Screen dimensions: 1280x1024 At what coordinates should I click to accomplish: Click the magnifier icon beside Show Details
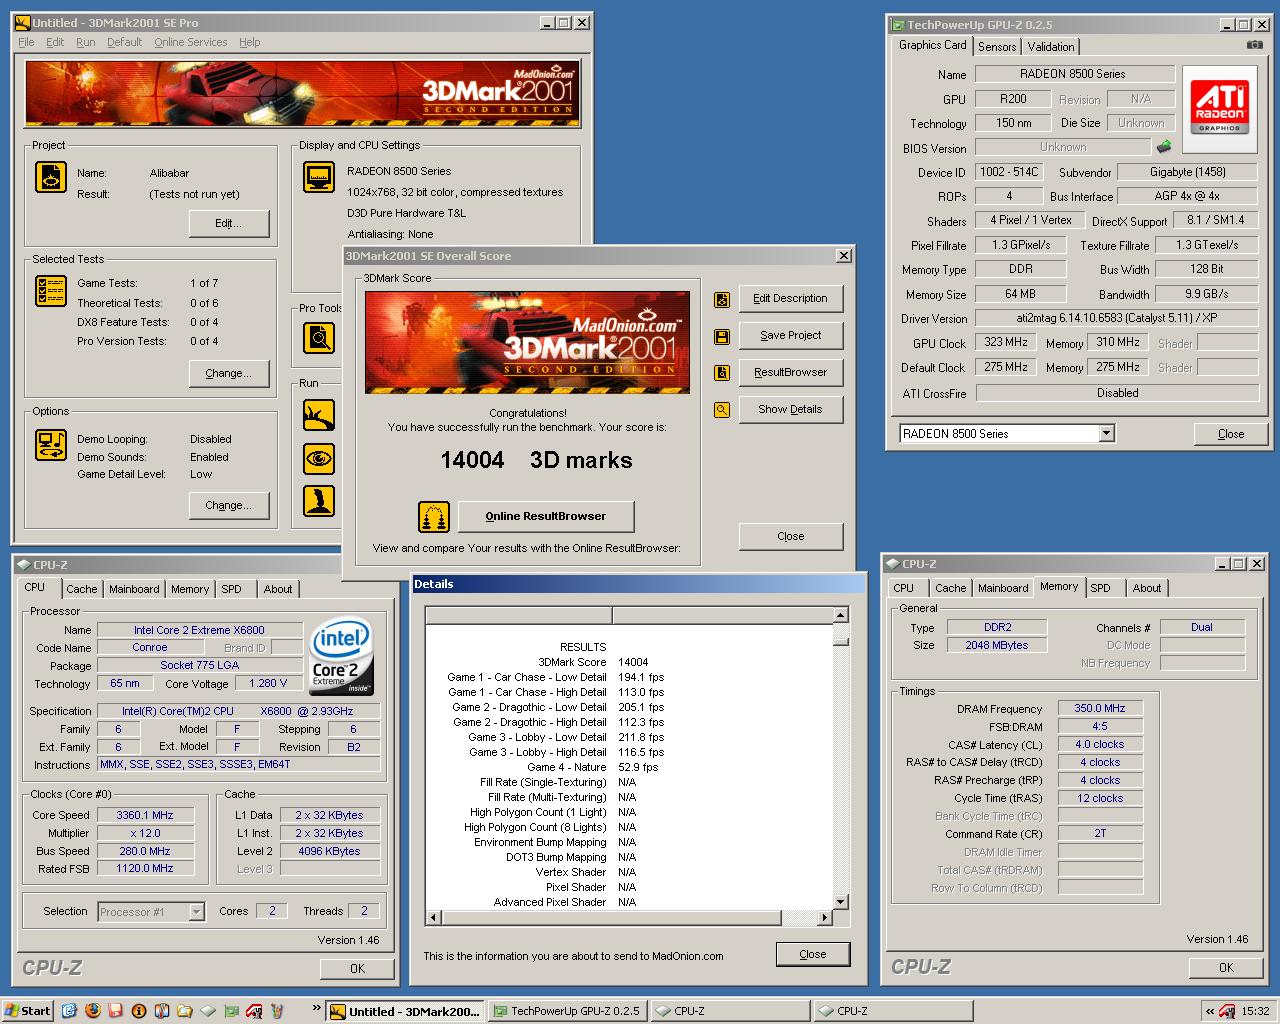[x=722, y=410]
